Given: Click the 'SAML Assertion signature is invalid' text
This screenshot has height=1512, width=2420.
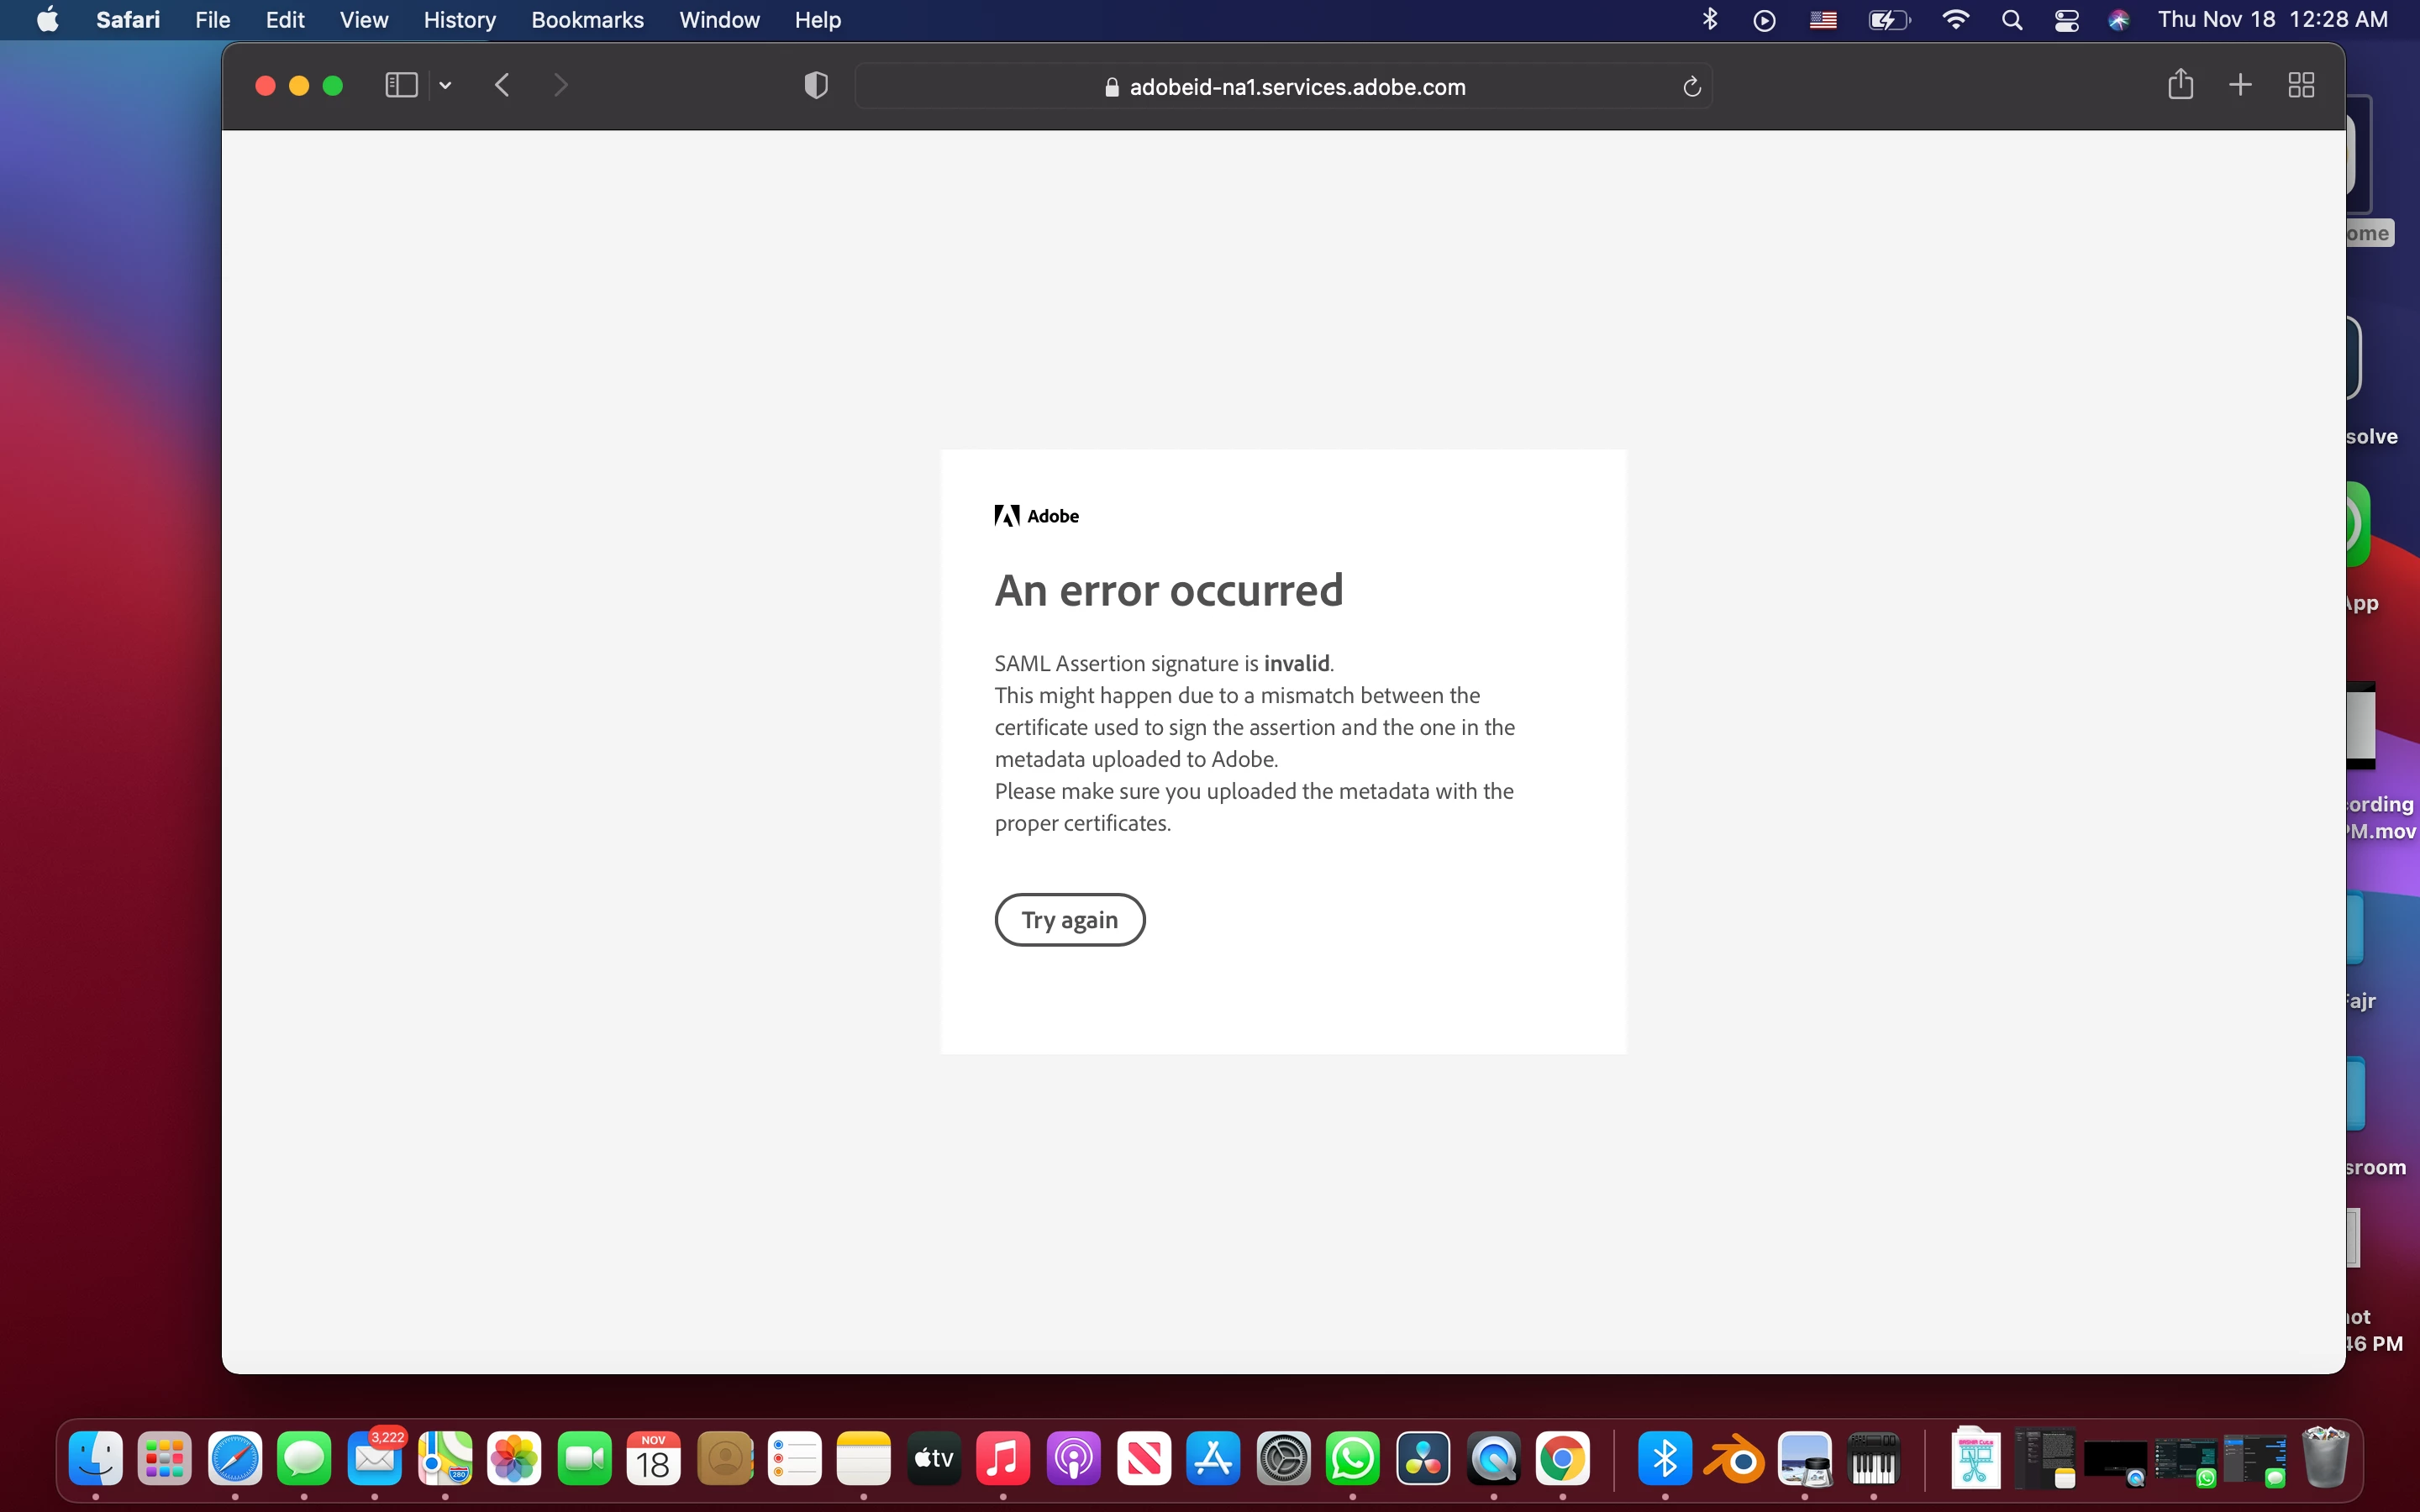Looking at the screenshot, I should tap(1164, 663).
